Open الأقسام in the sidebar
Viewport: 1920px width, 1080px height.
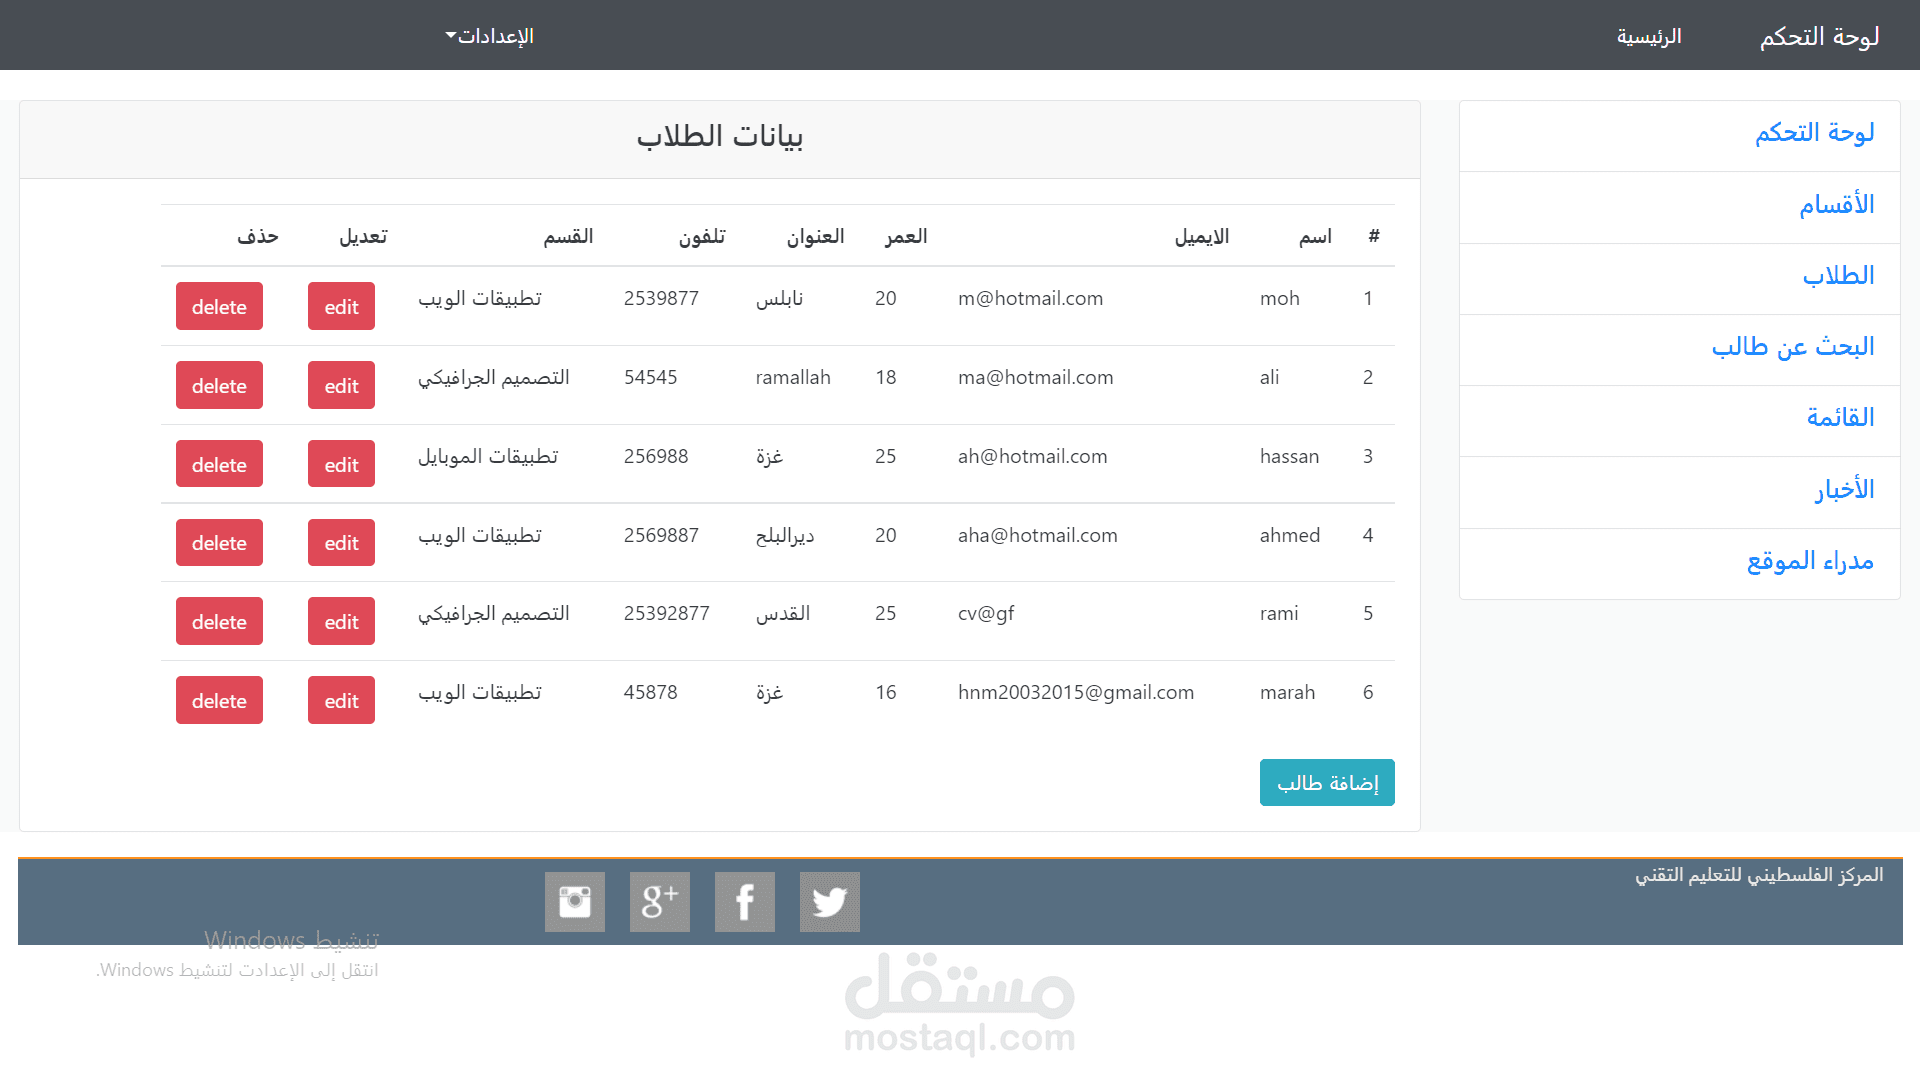tap(1836, 205)
